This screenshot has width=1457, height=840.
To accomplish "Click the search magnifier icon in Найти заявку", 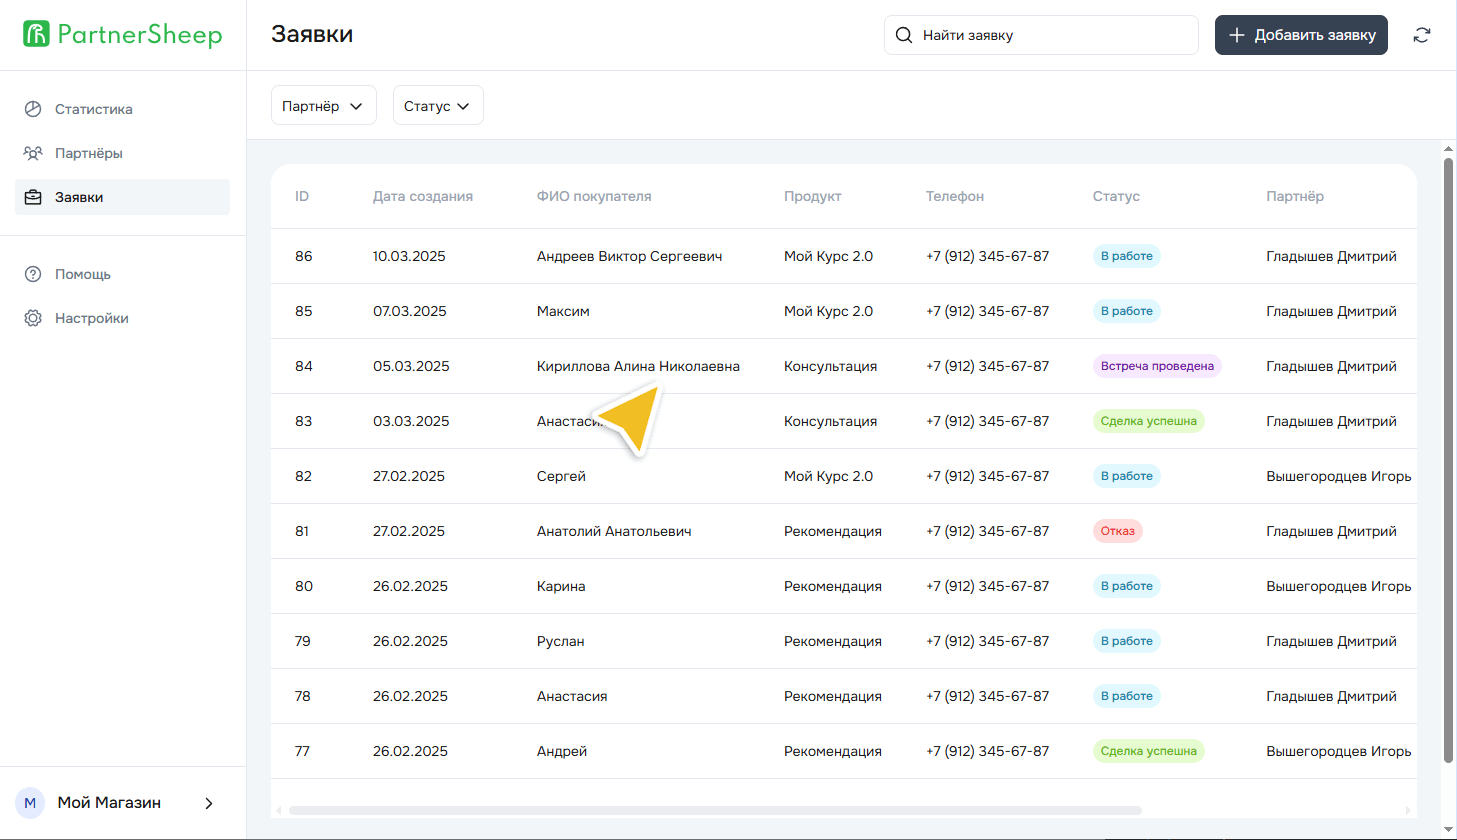I will 903,34.
